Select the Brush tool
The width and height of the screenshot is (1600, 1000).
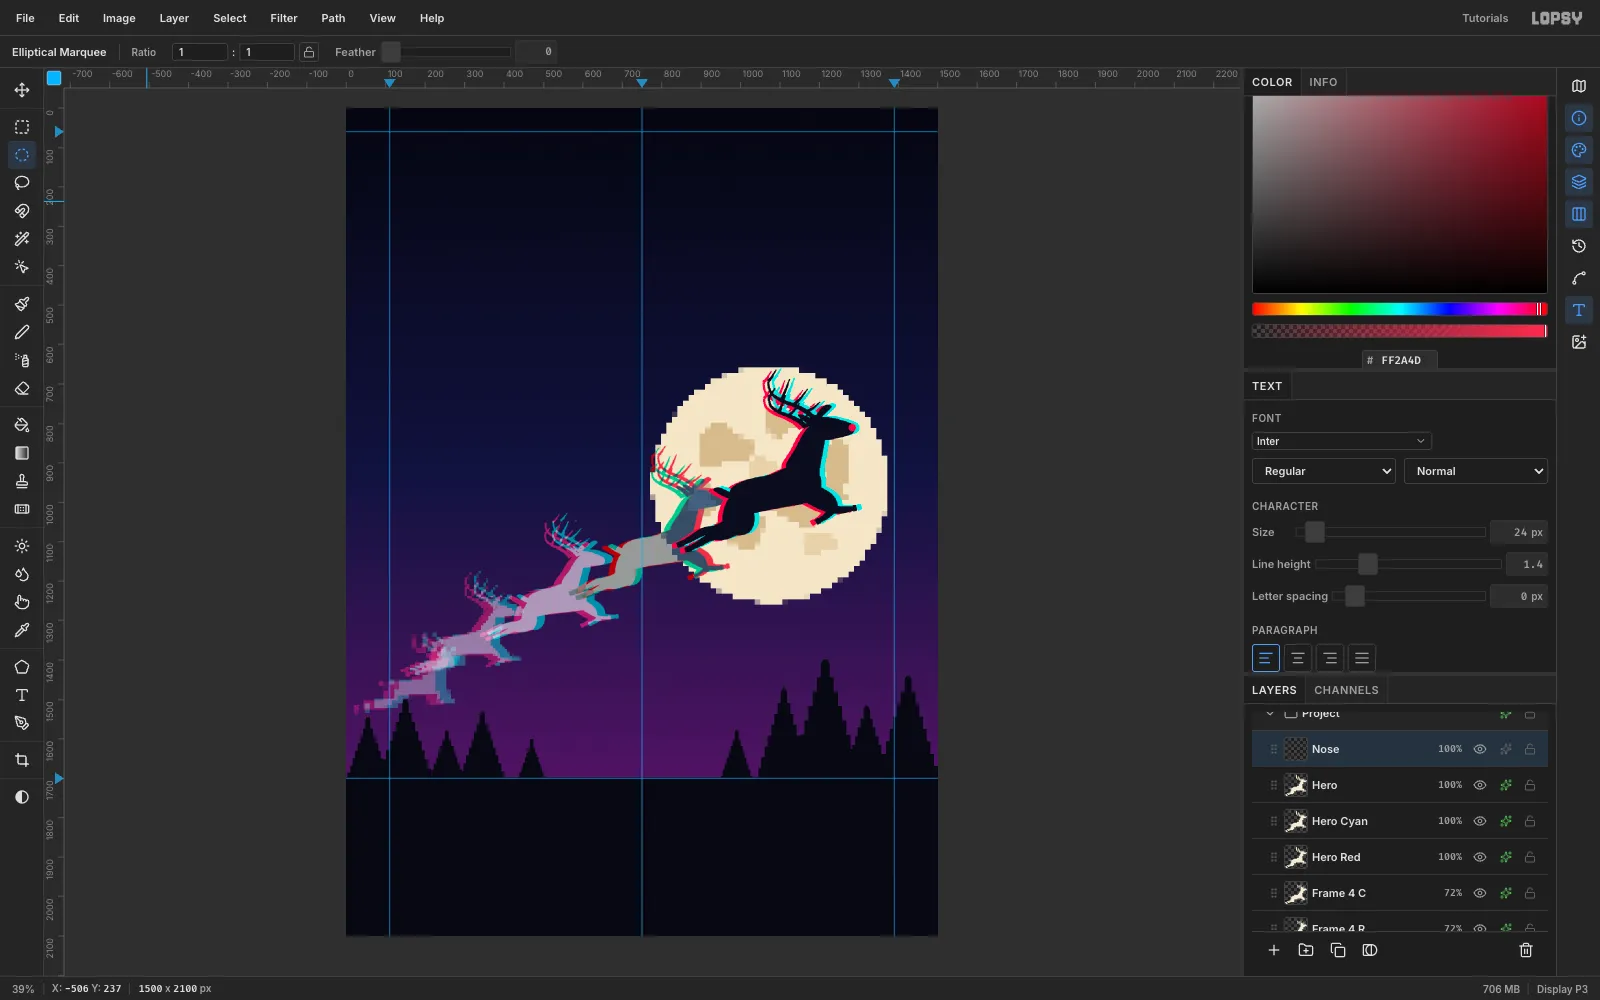[22, 304]
